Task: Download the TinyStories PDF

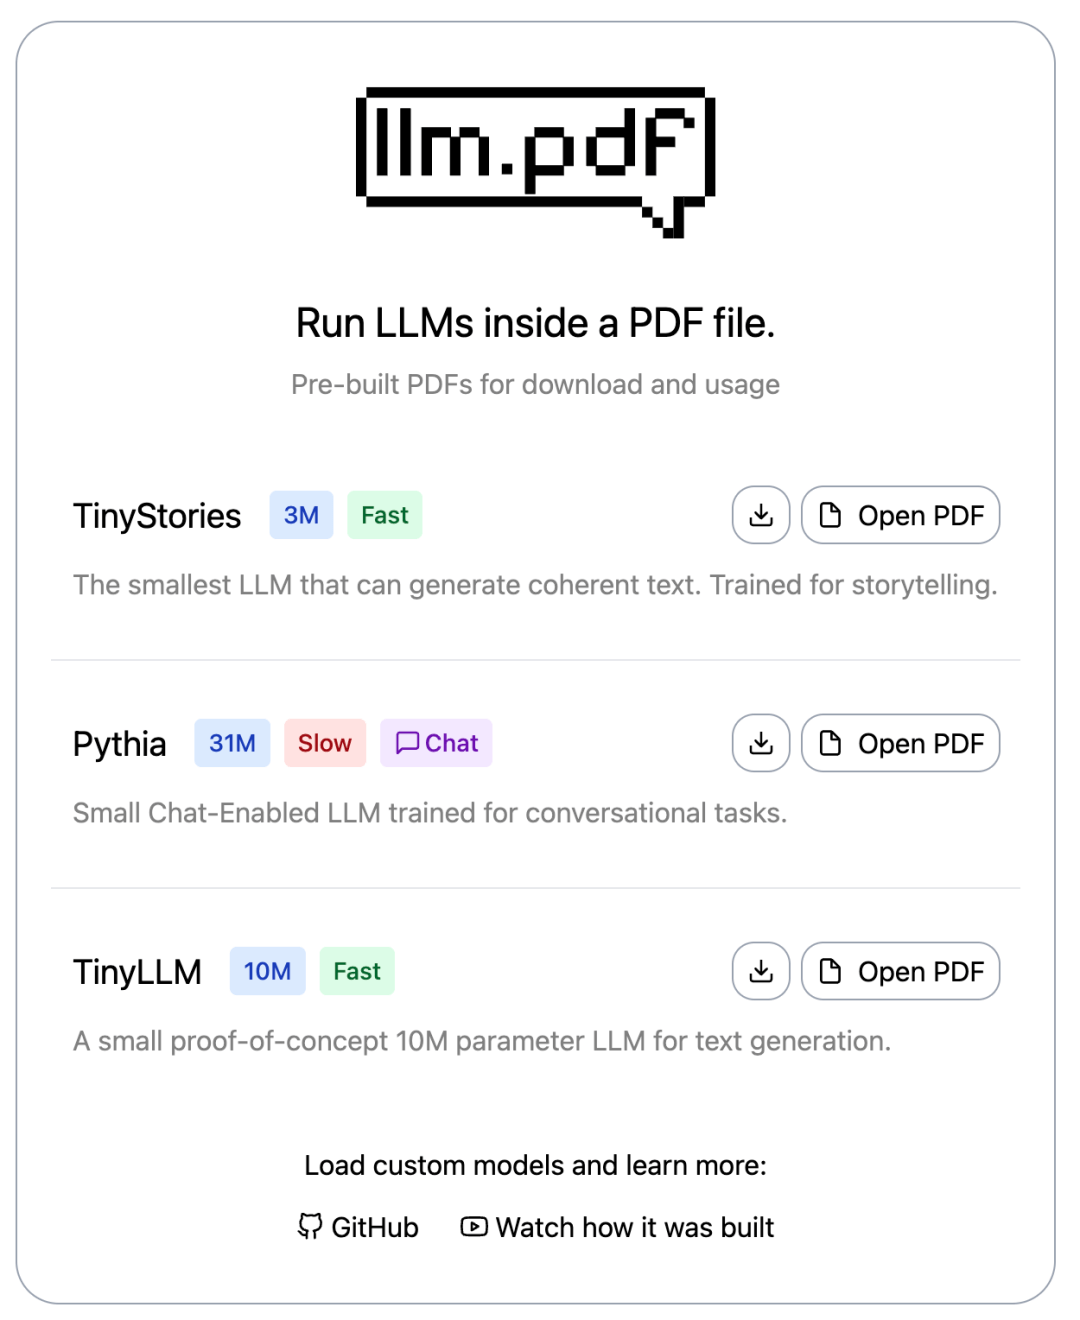Action: point(761,515)
